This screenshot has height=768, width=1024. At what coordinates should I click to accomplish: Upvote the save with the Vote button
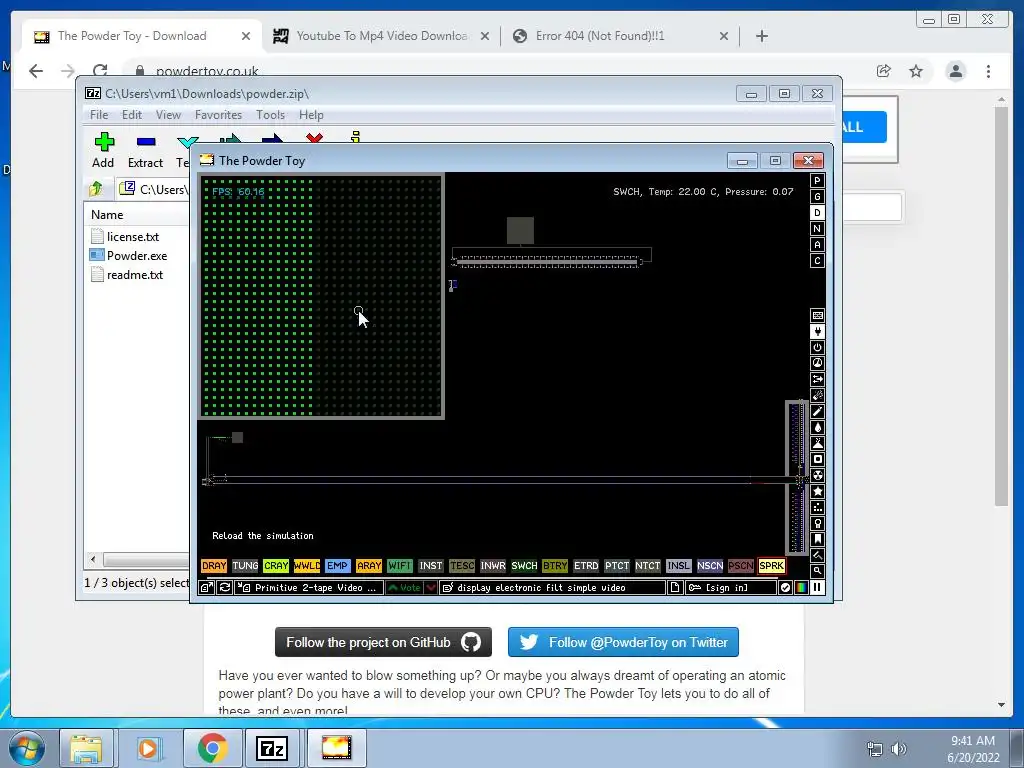[404, 588]
